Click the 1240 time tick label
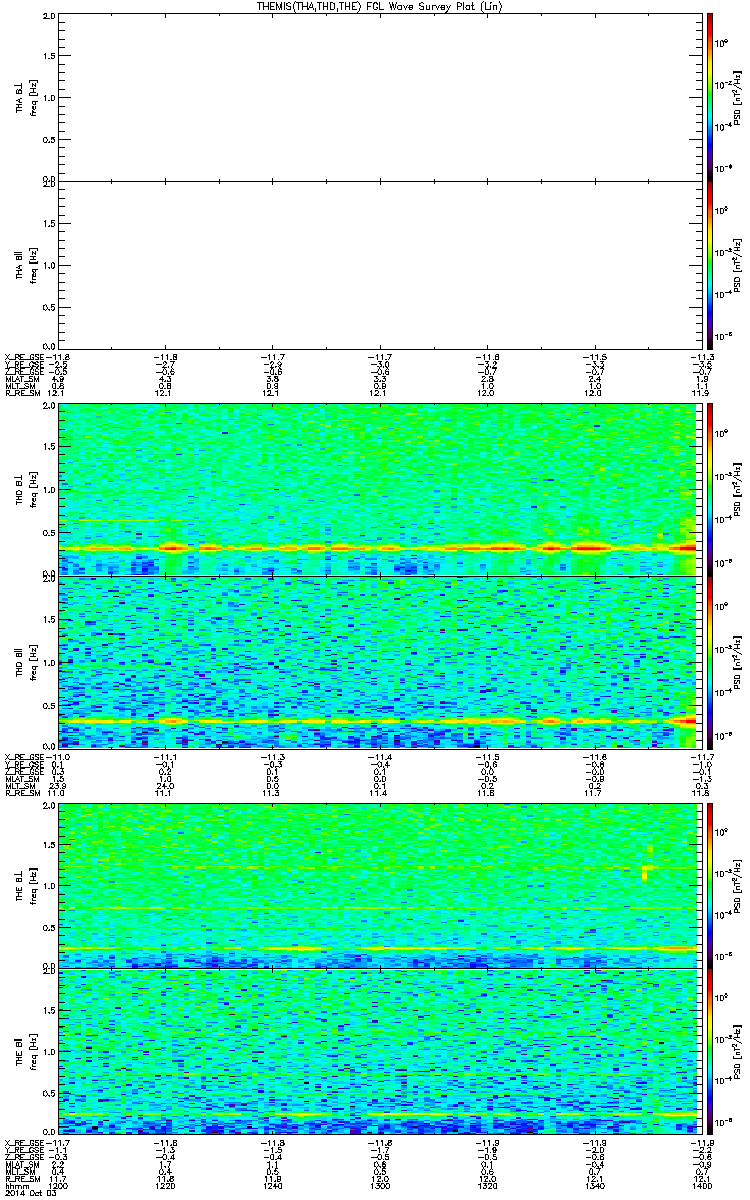The image size is (750, 1200). point(272,1185)
